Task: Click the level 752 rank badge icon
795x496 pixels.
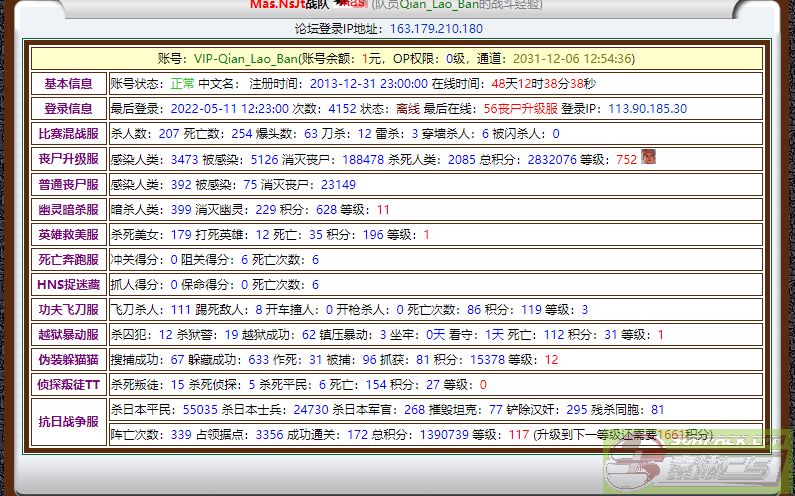Action: 648,158
